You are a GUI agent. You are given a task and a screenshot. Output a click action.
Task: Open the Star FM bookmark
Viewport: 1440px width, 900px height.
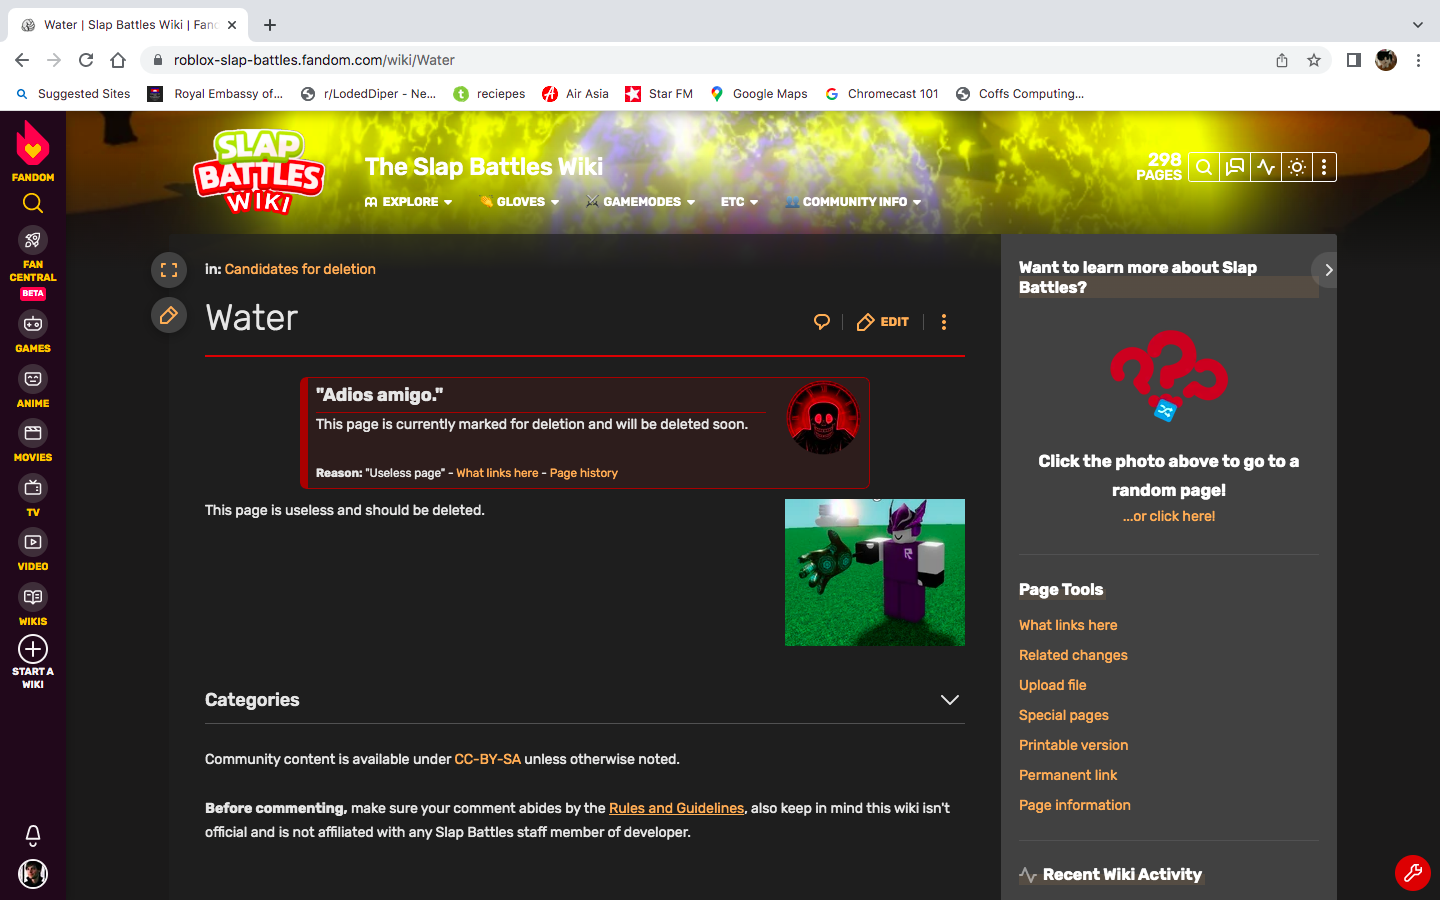tap(659, 94)
